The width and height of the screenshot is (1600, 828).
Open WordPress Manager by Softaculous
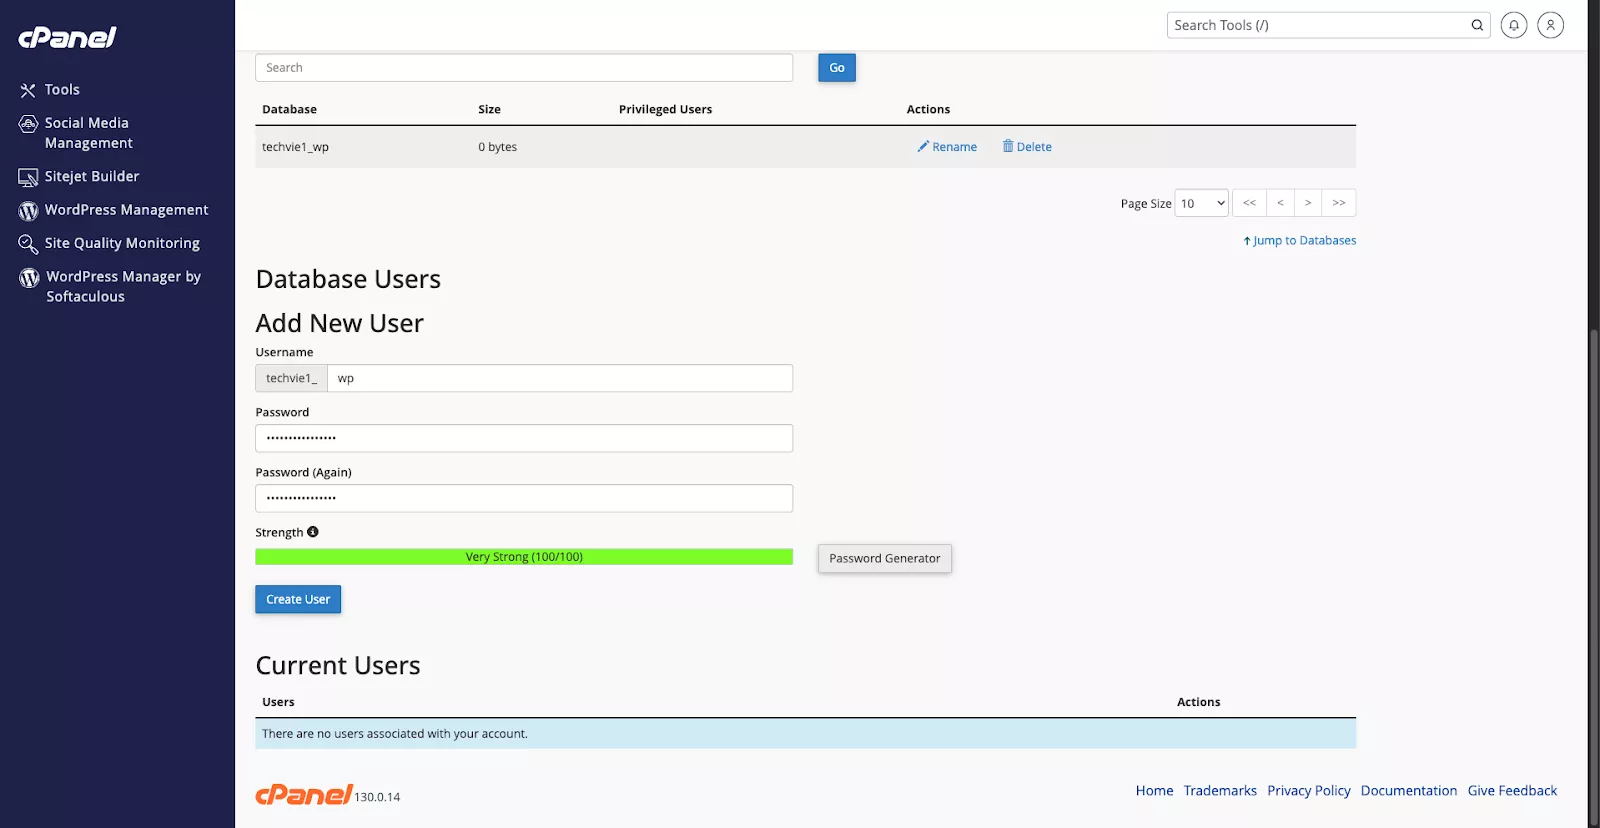pos(122,287)
